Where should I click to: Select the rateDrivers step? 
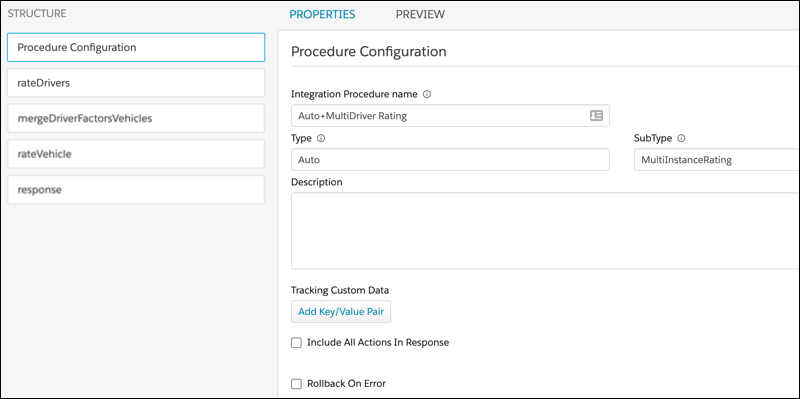(x=136, y=83)
